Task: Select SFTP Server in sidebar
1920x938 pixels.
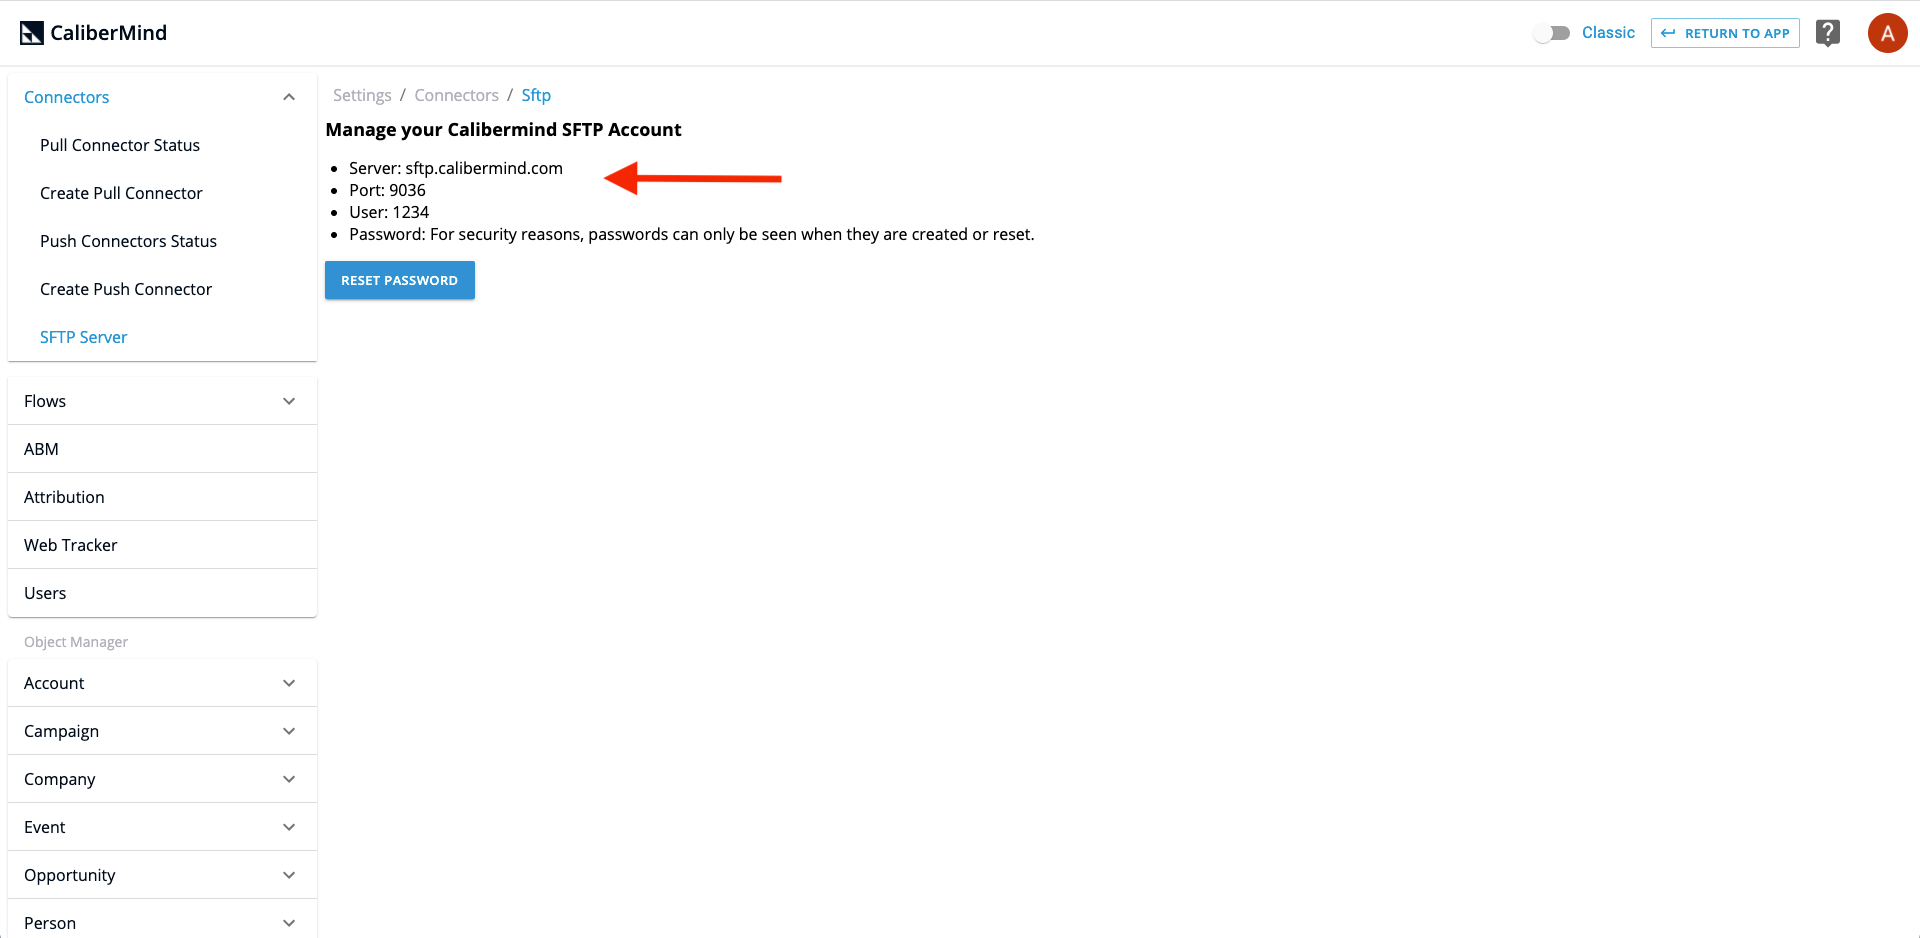Action: pyautogui.click(x=162, y=337)
